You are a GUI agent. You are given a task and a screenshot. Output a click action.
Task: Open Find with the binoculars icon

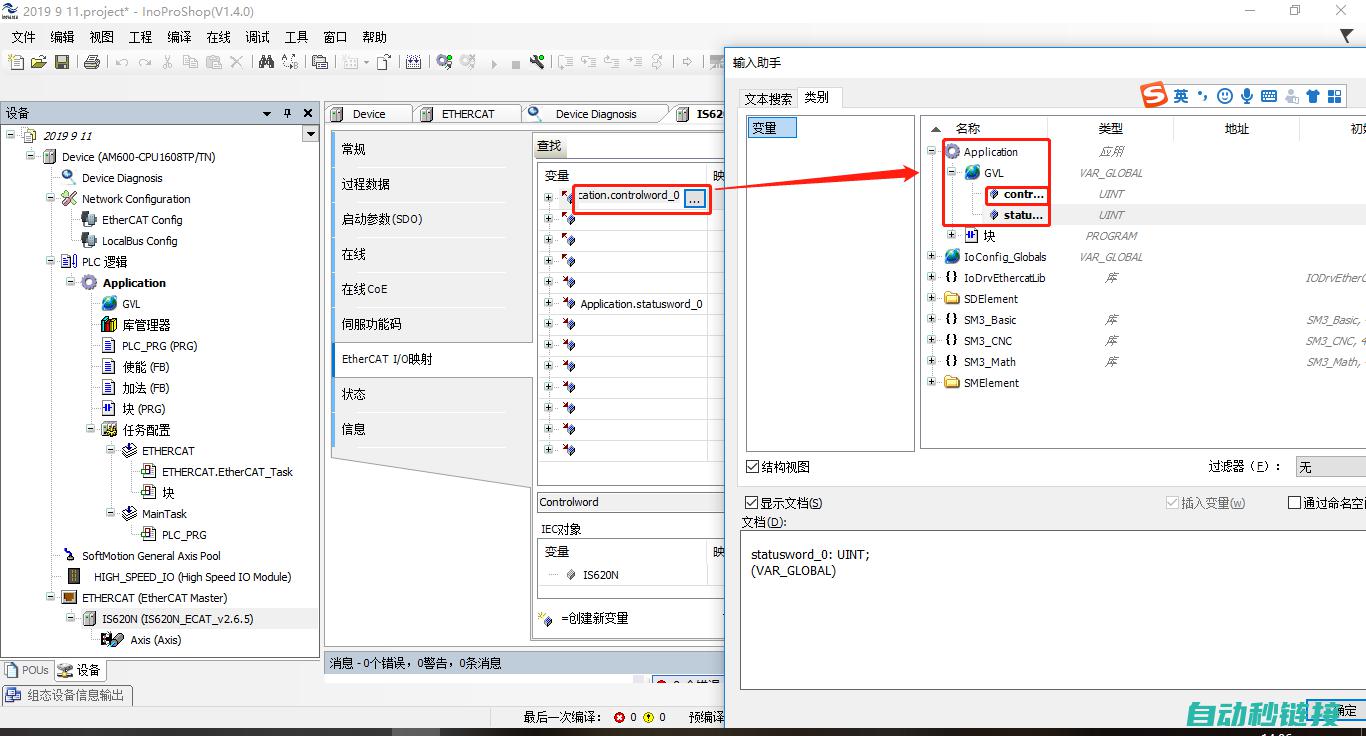click(266, 62)
